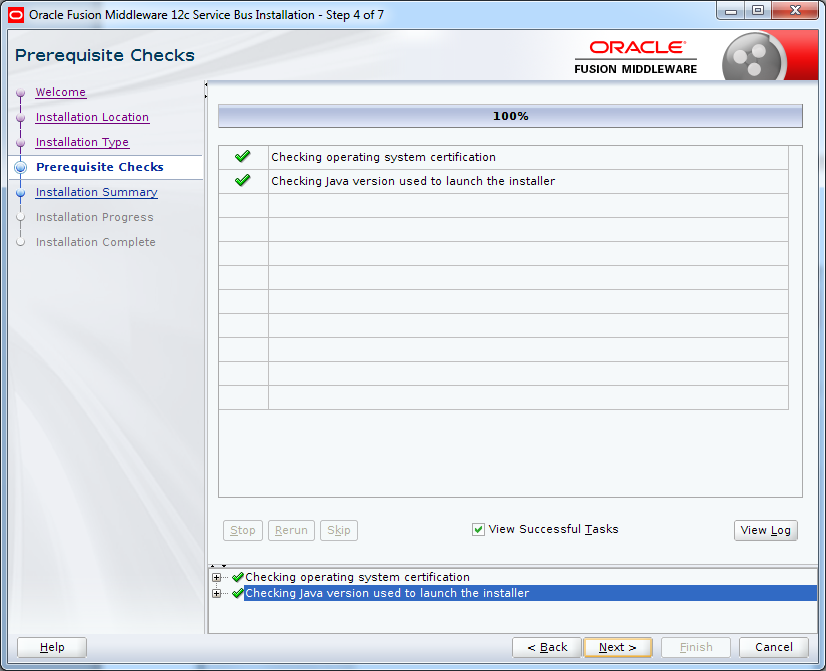Select the Prerequisite Checks step
Image resolution: width=826 pixels, height=671 pixels.
pos(100,167)
